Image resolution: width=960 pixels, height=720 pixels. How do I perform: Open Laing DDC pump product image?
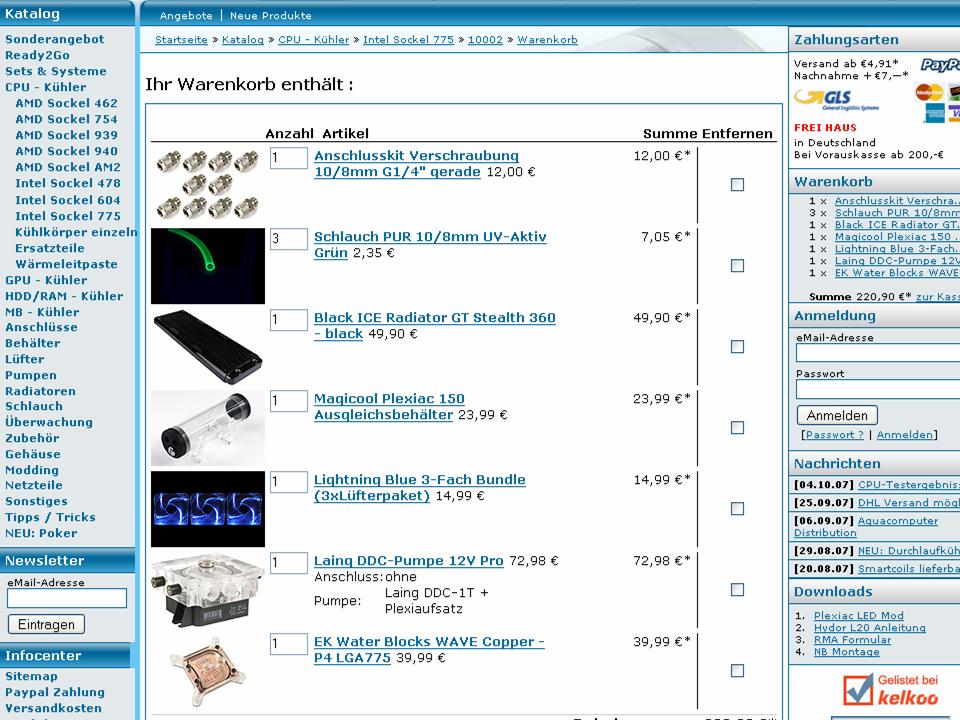(x=208, y=590)
